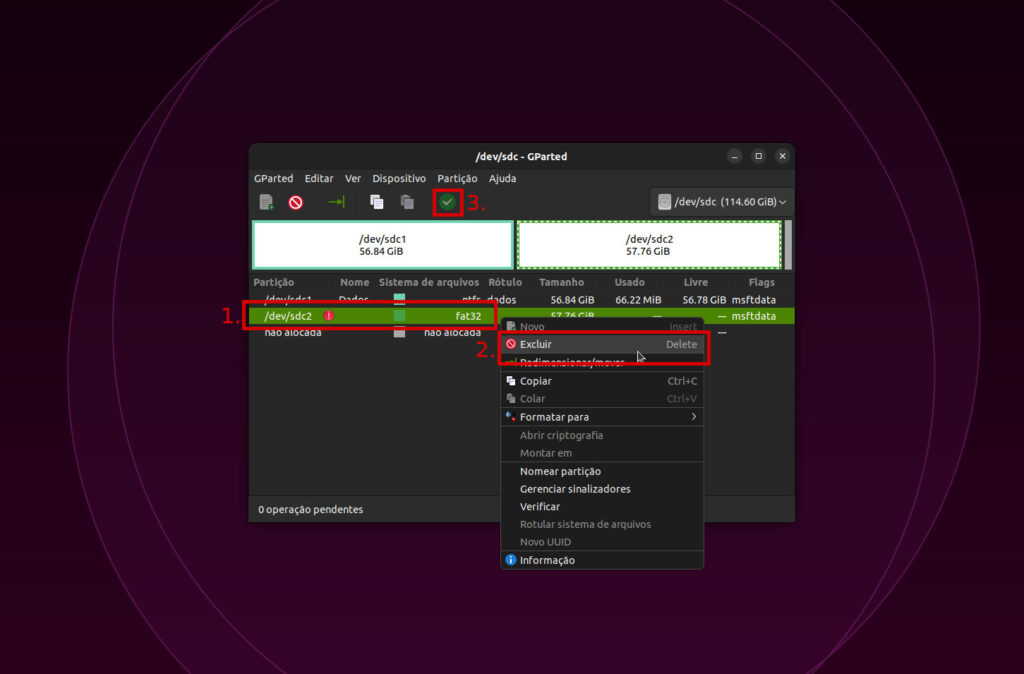Choose Gerenciar sinalizadores in the context menu
The image size is (1024, 674).
(602, 489)
